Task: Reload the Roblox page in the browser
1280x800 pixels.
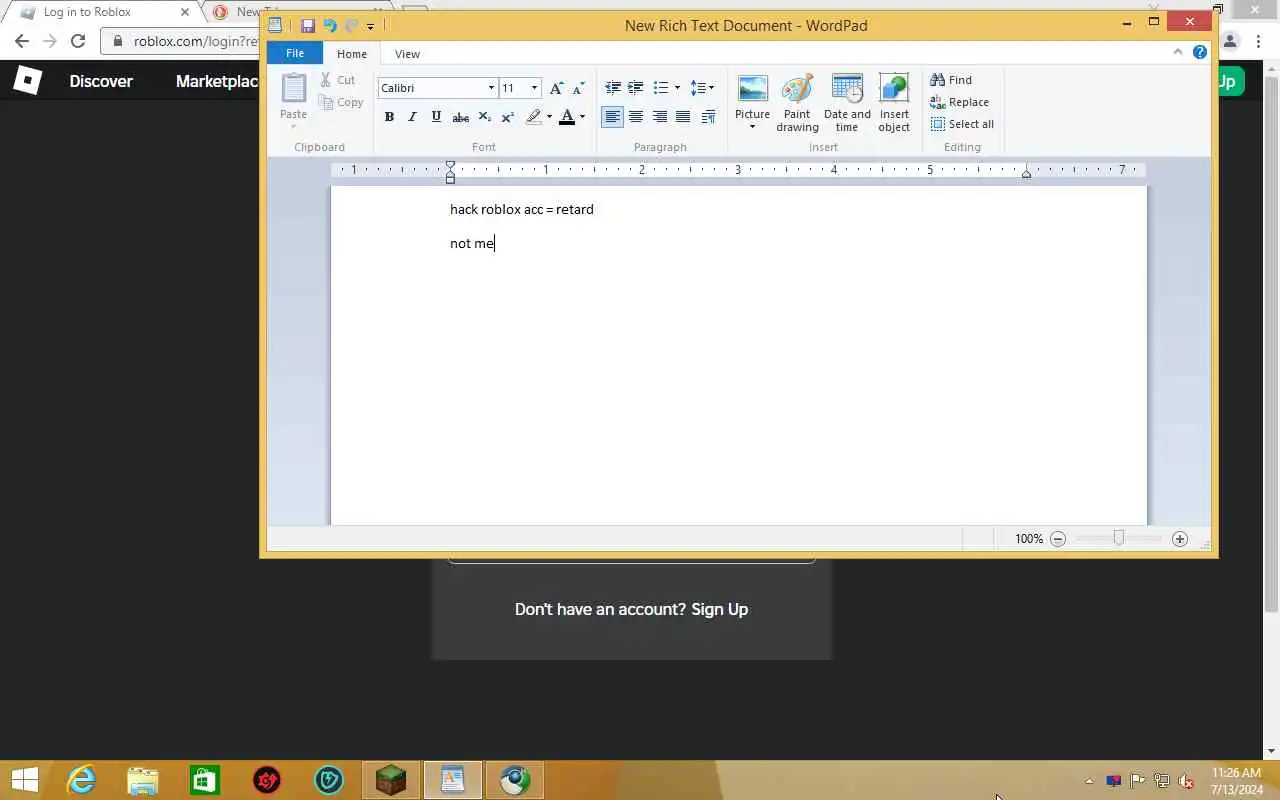Action: (78, 41)
